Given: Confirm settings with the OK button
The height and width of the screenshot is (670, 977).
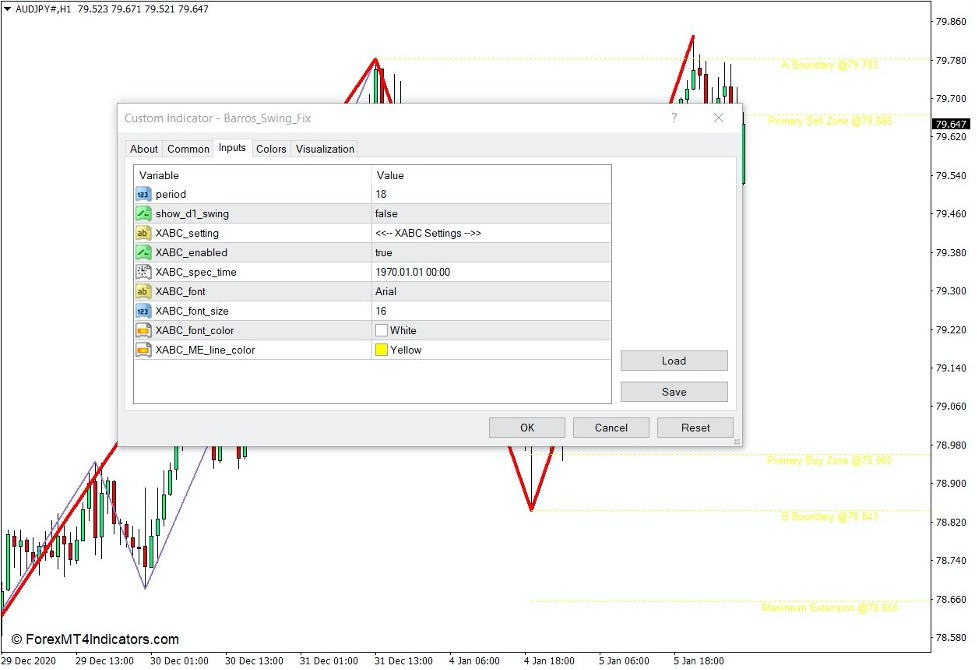Looking at the screenshot, I should point(527,427).
